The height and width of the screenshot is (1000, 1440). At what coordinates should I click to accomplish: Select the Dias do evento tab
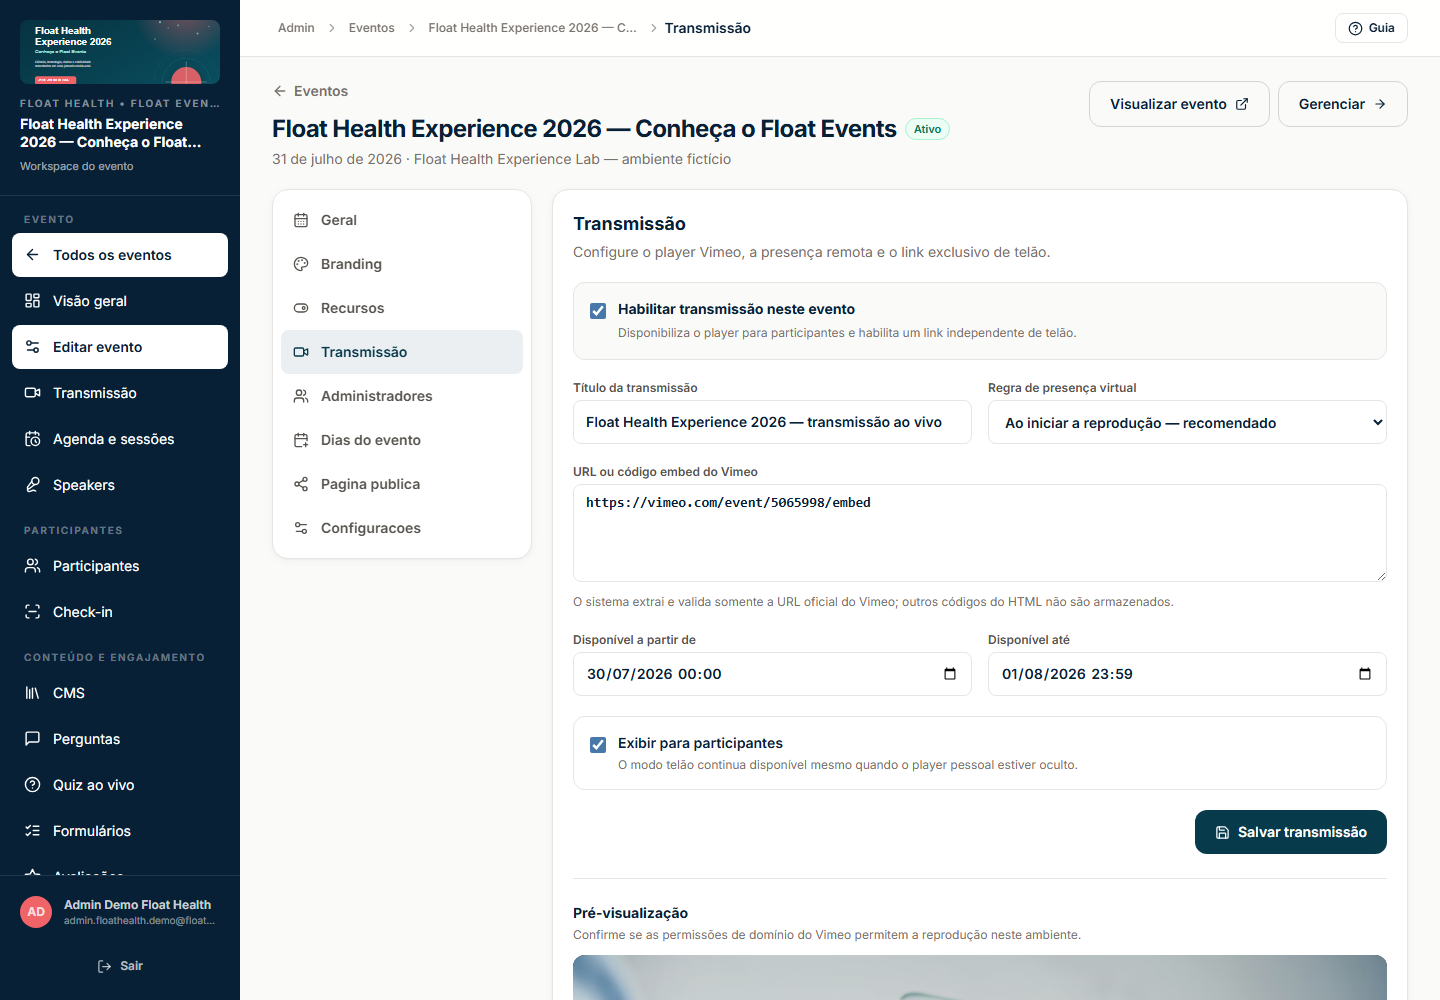[x=402, y=440]
